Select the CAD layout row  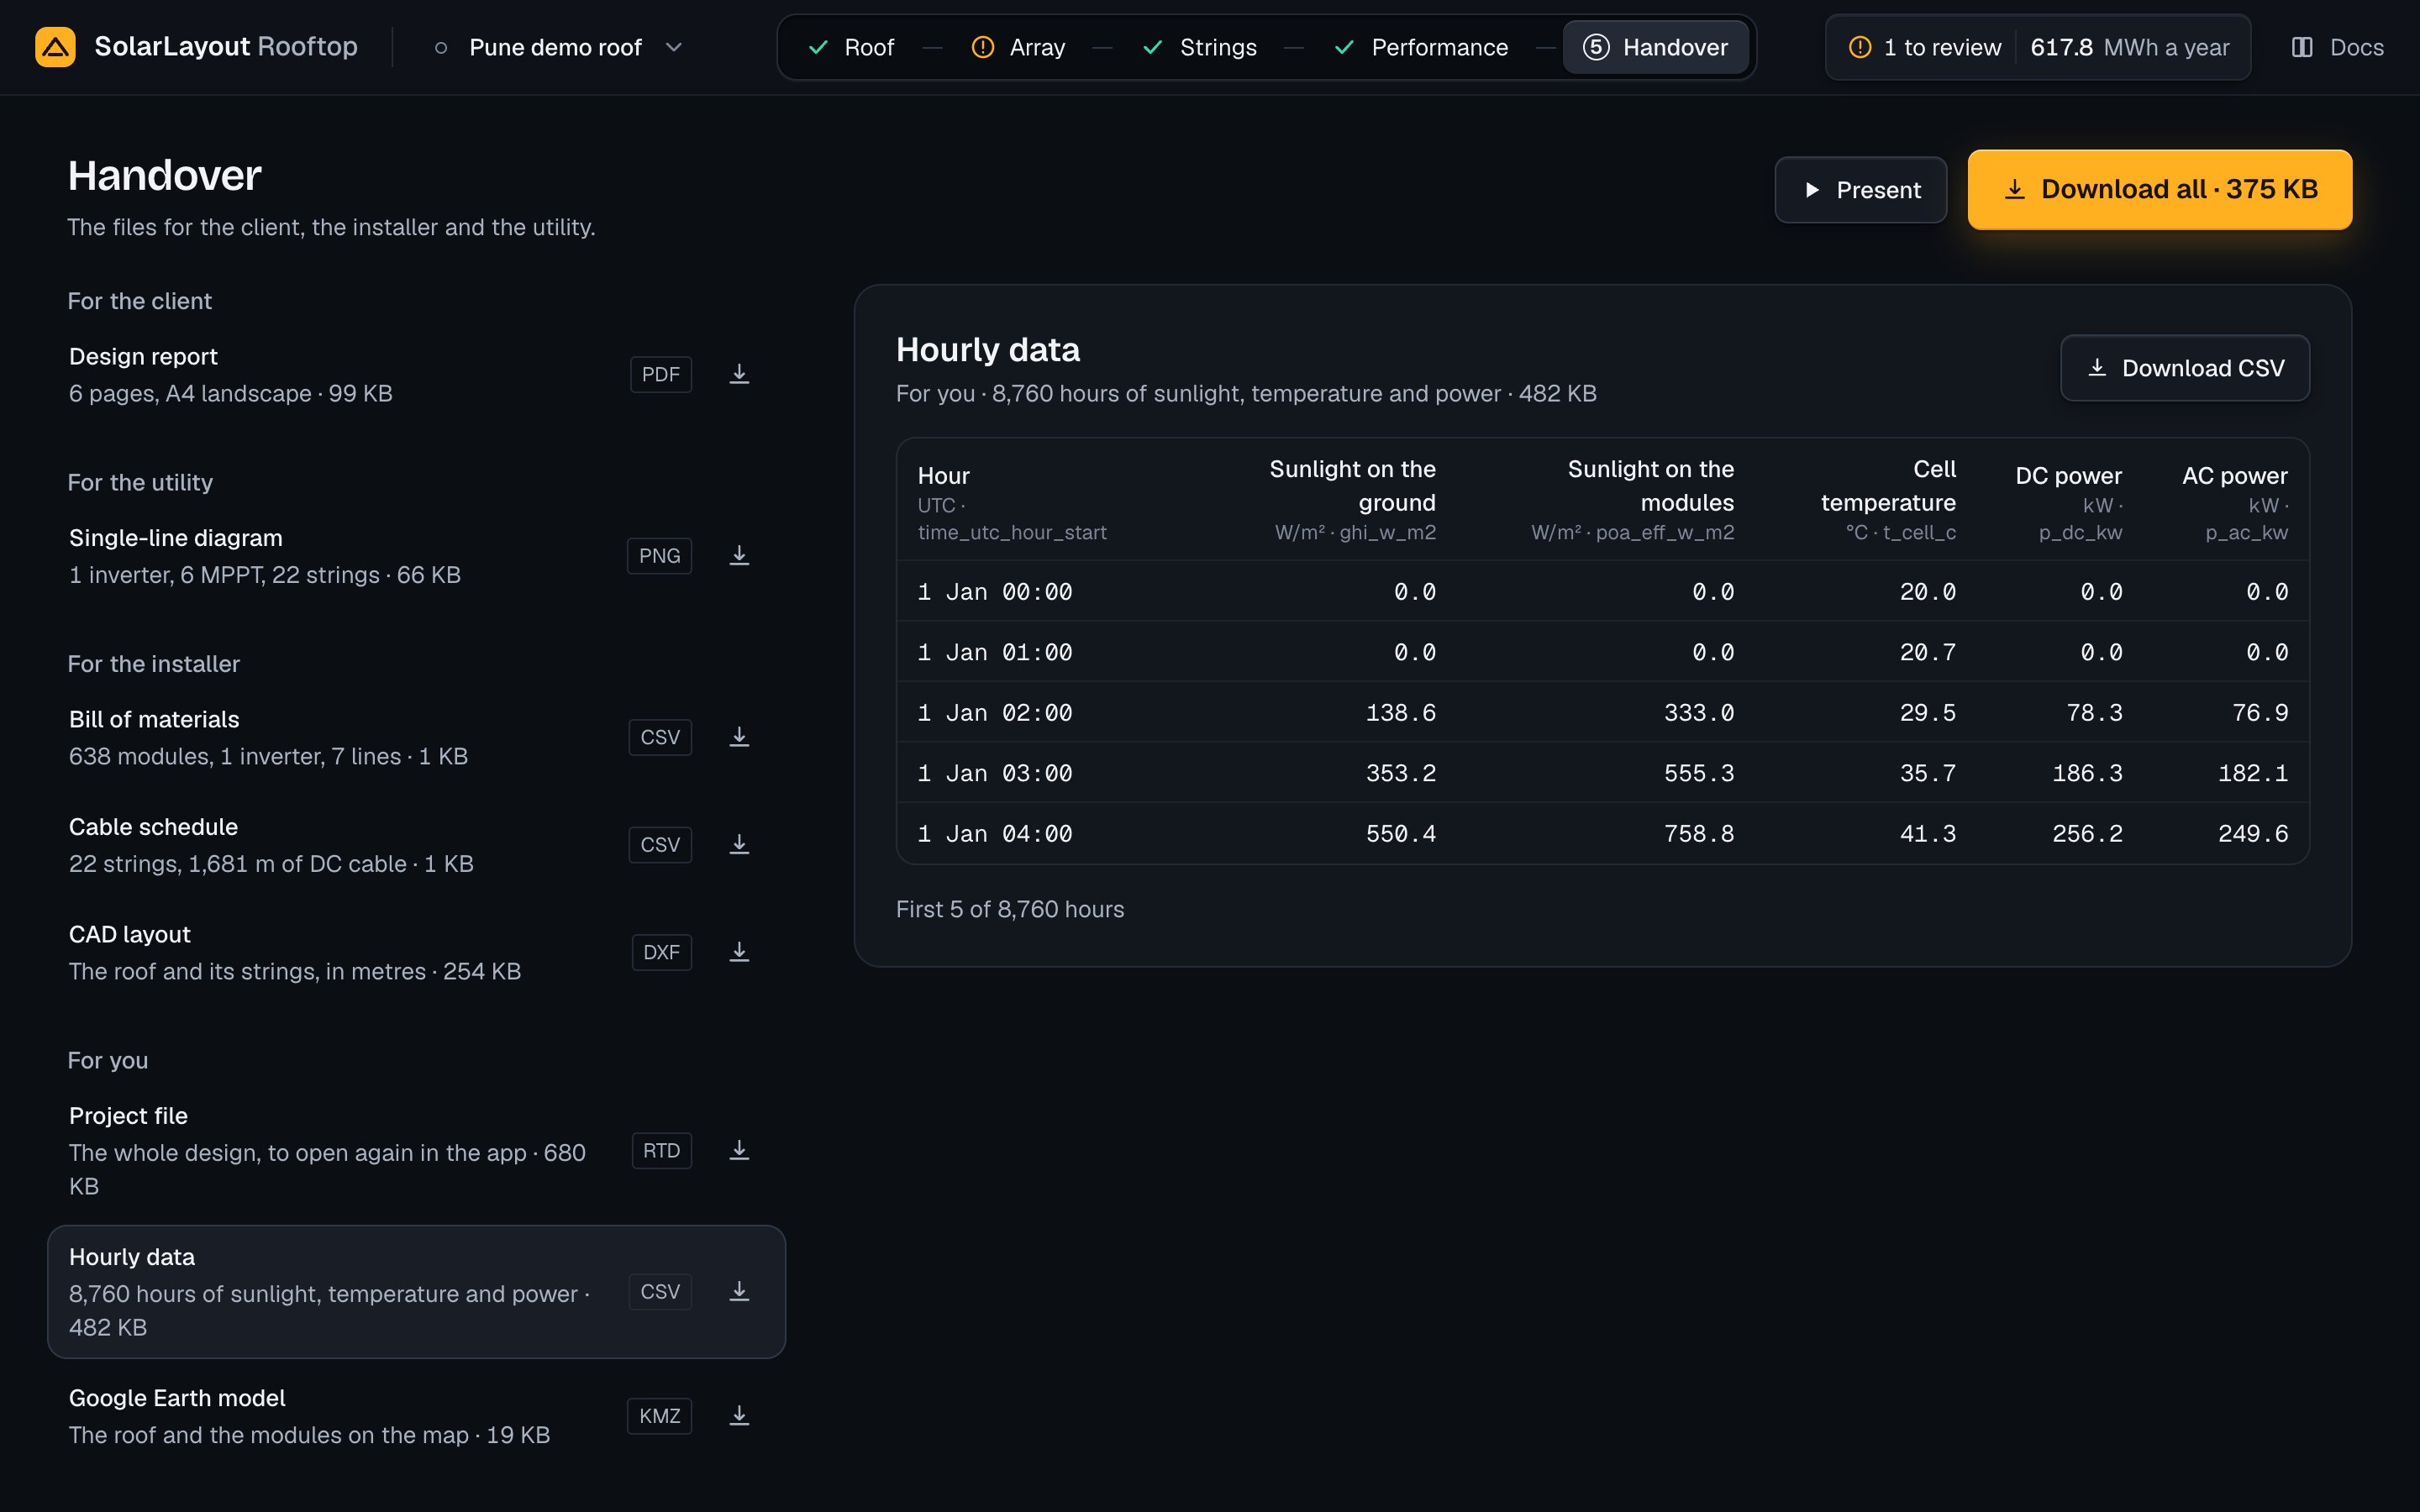[x=416, y=953]
